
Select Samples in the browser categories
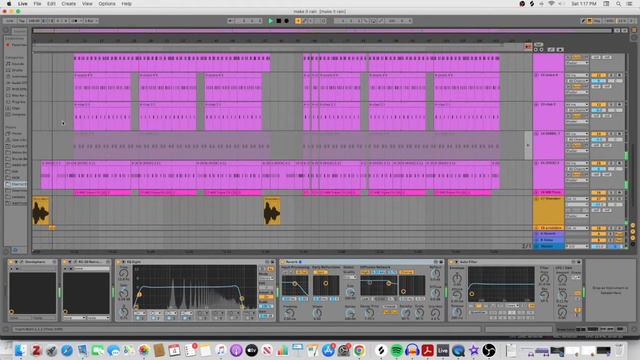18,114
